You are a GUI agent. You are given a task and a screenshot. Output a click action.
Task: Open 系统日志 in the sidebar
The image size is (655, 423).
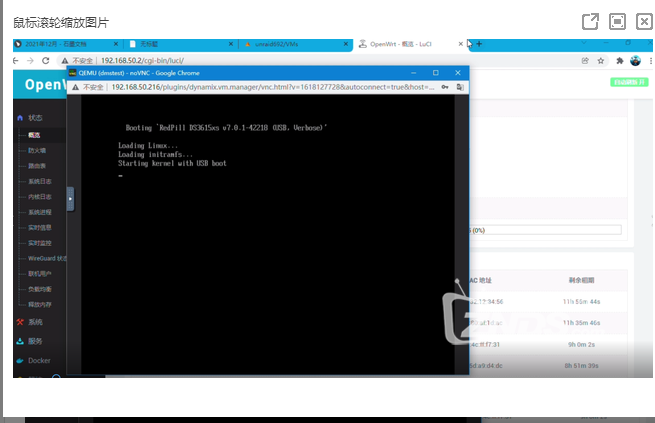pos(40,182)
